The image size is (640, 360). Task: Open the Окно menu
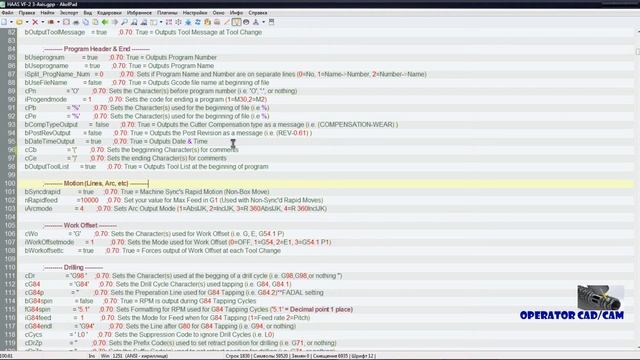(218, 13)
